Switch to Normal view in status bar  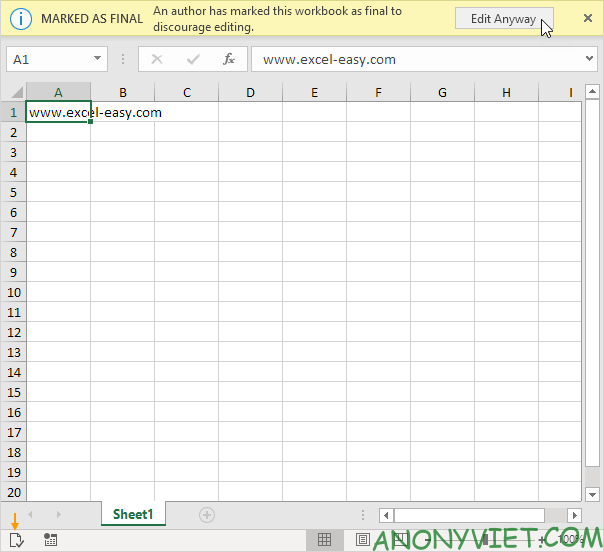click(x=325, y=540)
